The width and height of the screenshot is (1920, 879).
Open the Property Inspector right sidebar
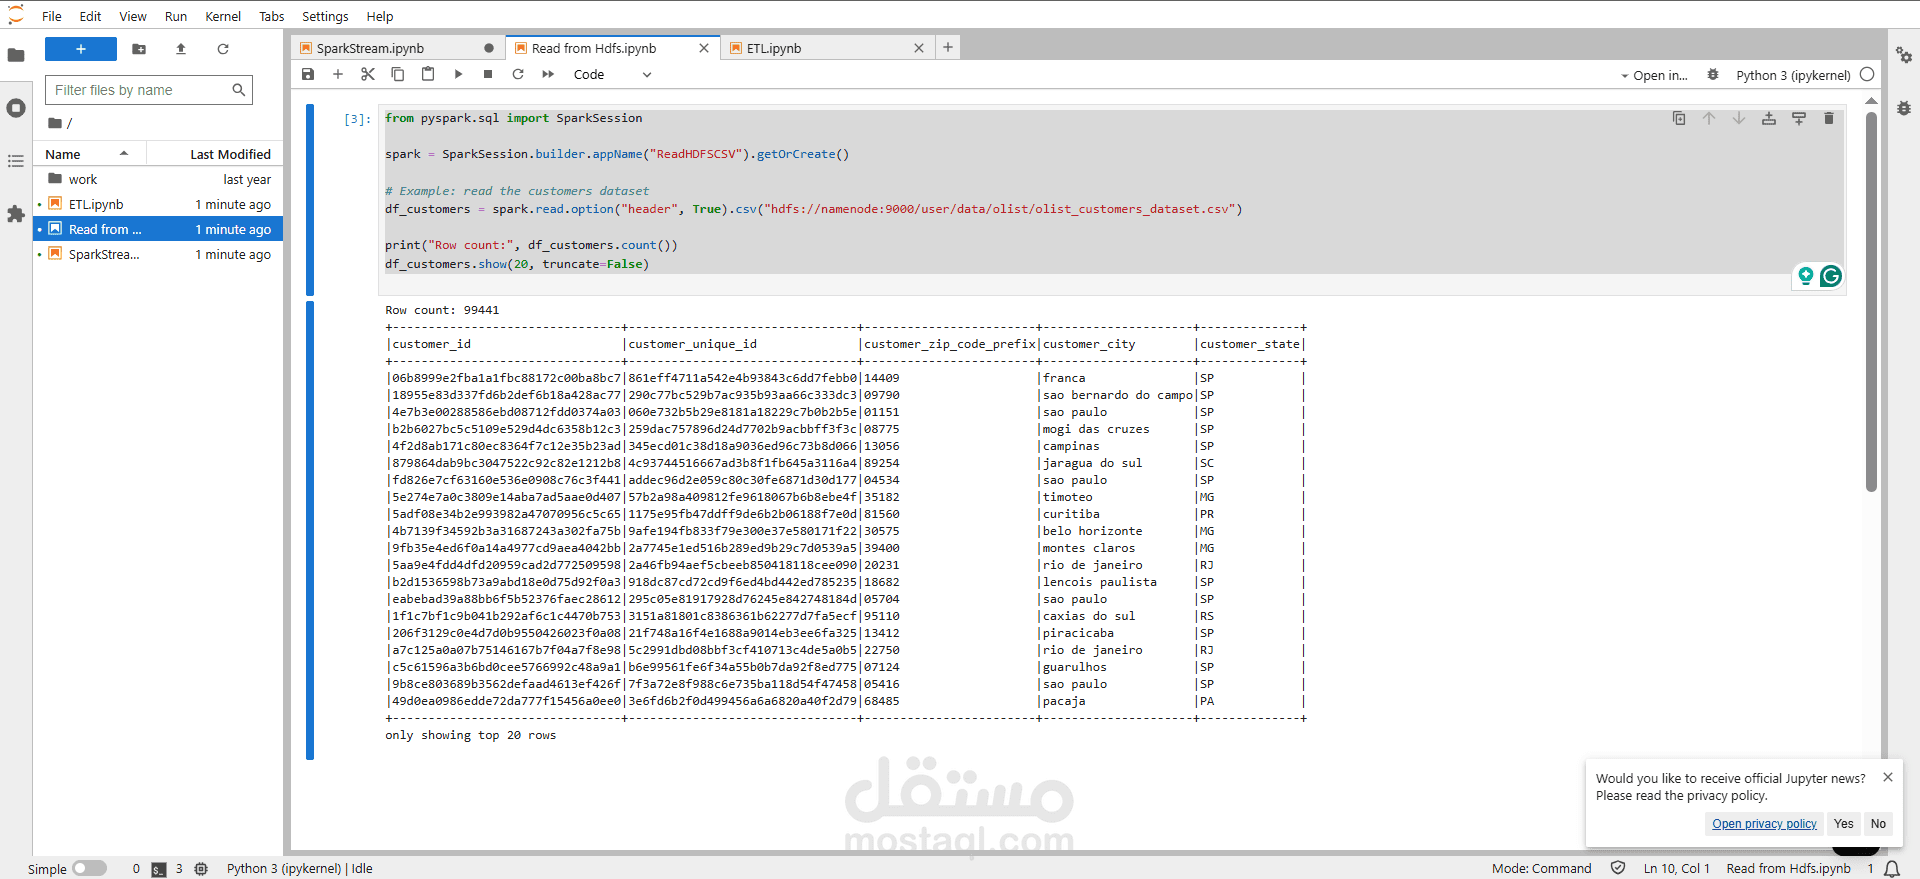point(1904,55)
